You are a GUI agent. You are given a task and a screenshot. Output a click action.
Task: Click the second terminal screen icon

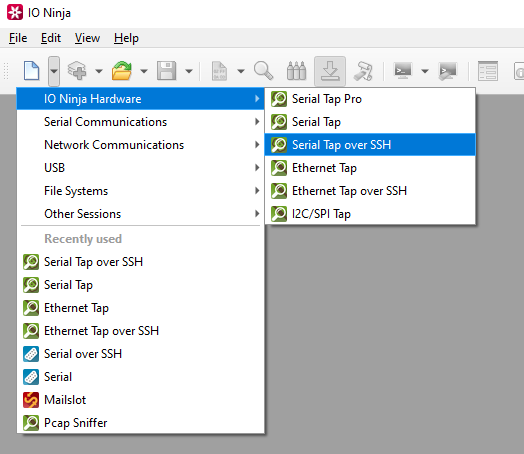coord(447,71)
